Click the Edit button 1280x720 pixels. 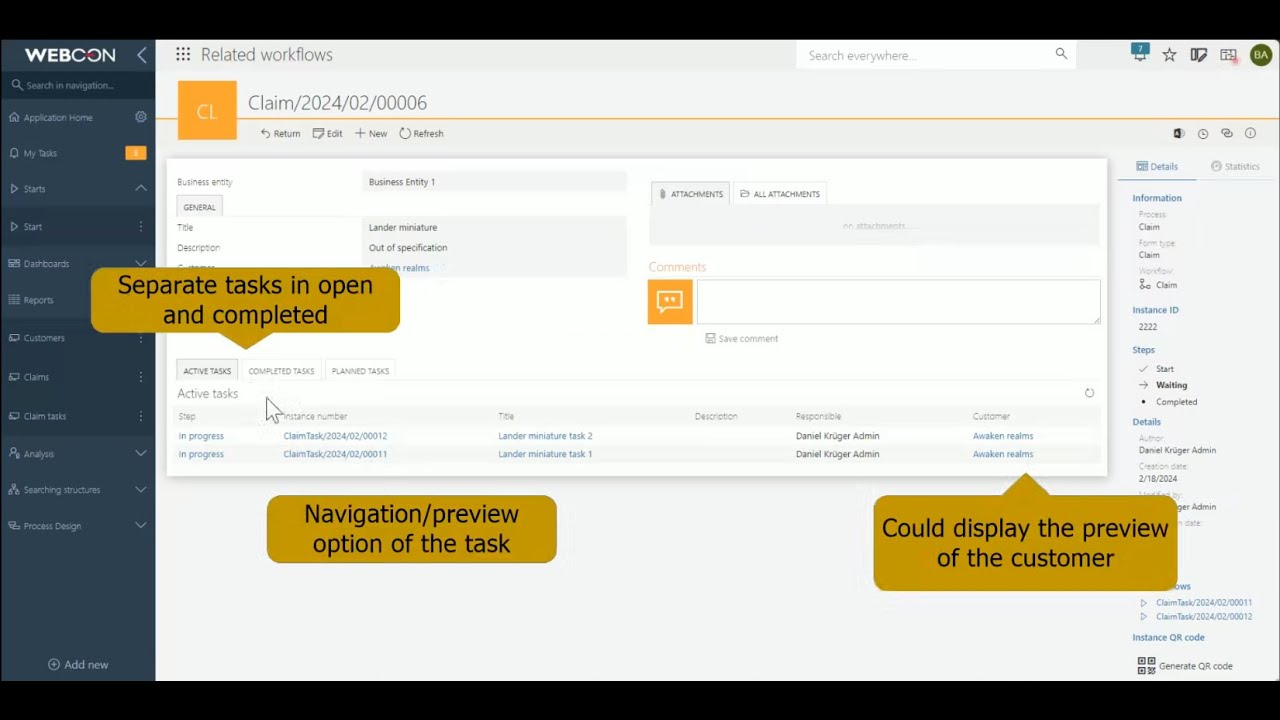click(x=327, y=133)
